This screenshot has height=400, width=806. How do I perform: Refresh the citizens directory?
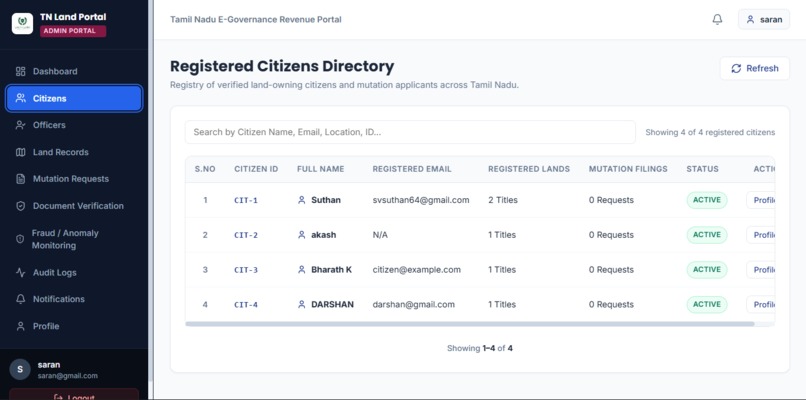(x=755, y=68)
